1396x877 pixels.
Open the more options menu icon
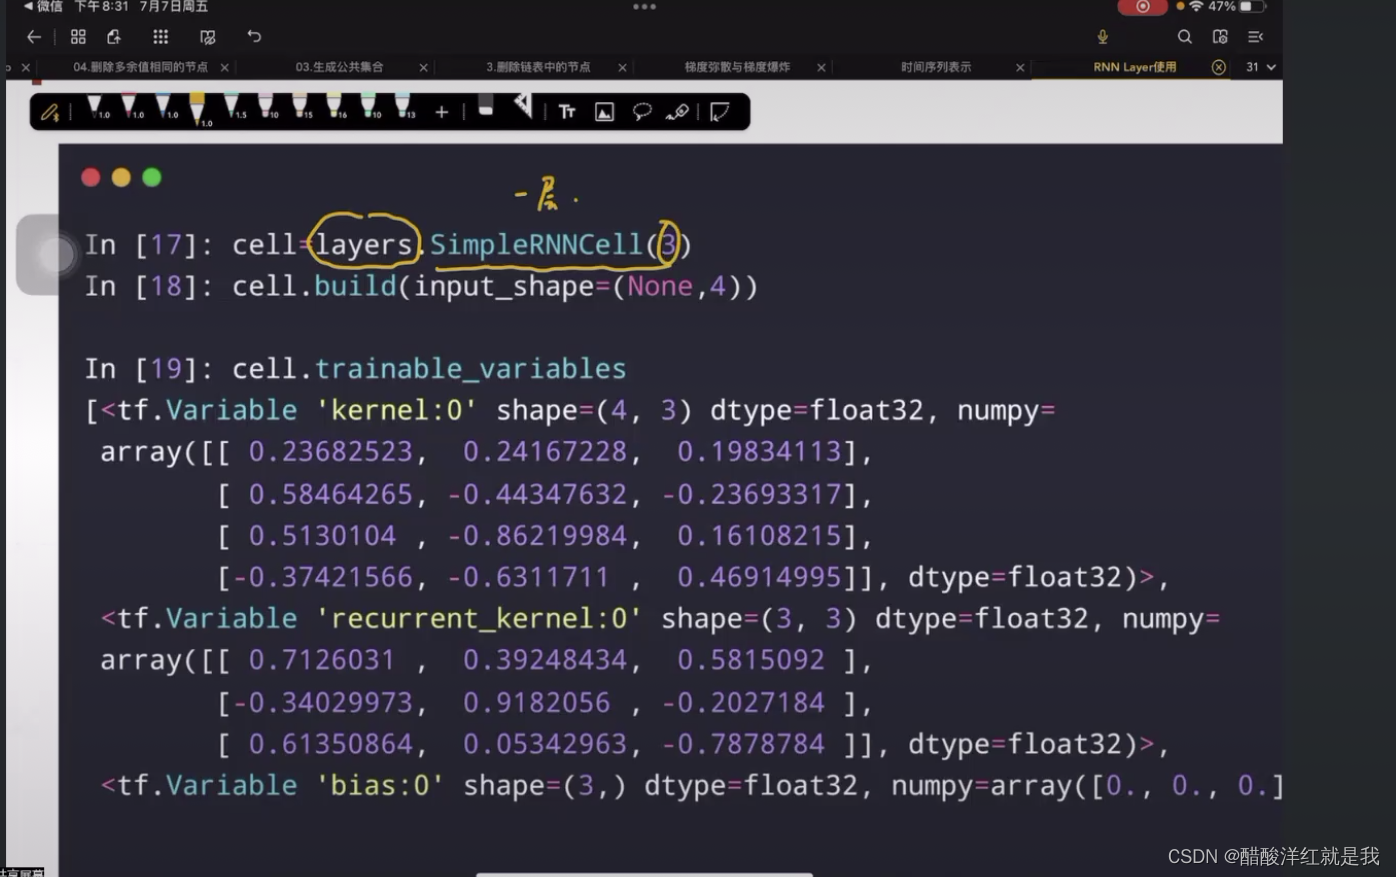click(x=1256, y=37)
